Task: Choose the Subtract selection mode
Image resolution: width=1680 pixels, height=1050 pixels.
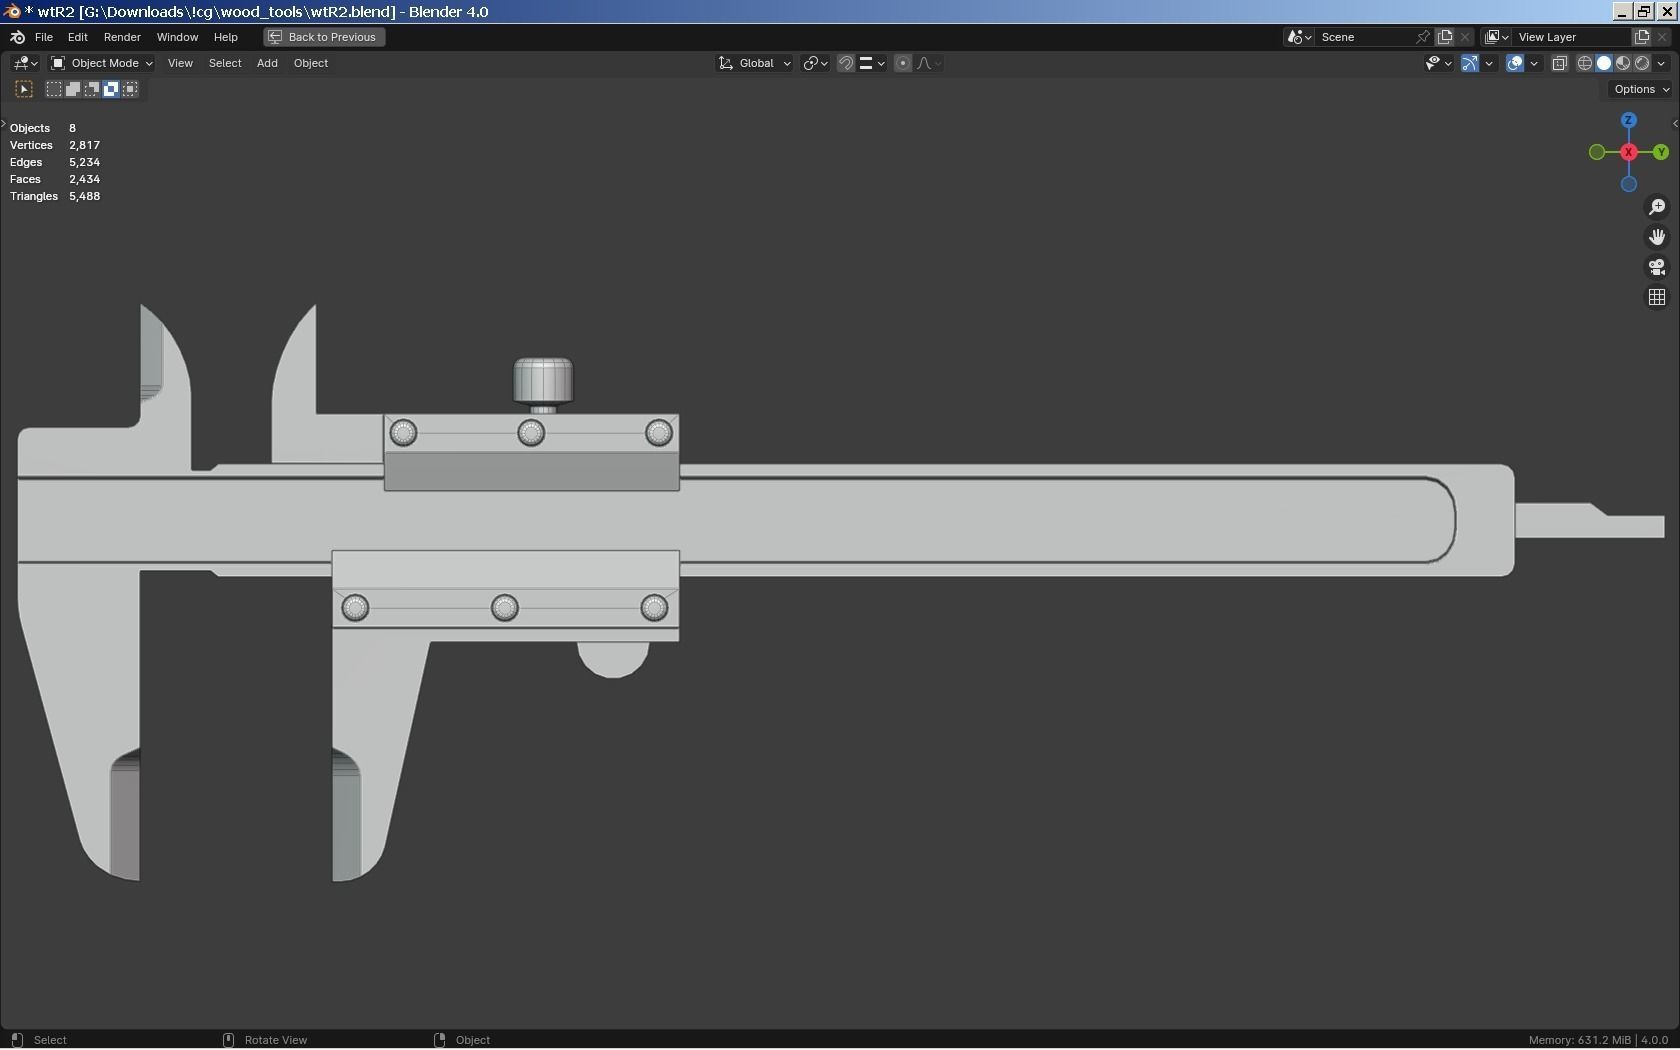Action: click(x=92, y=89)
